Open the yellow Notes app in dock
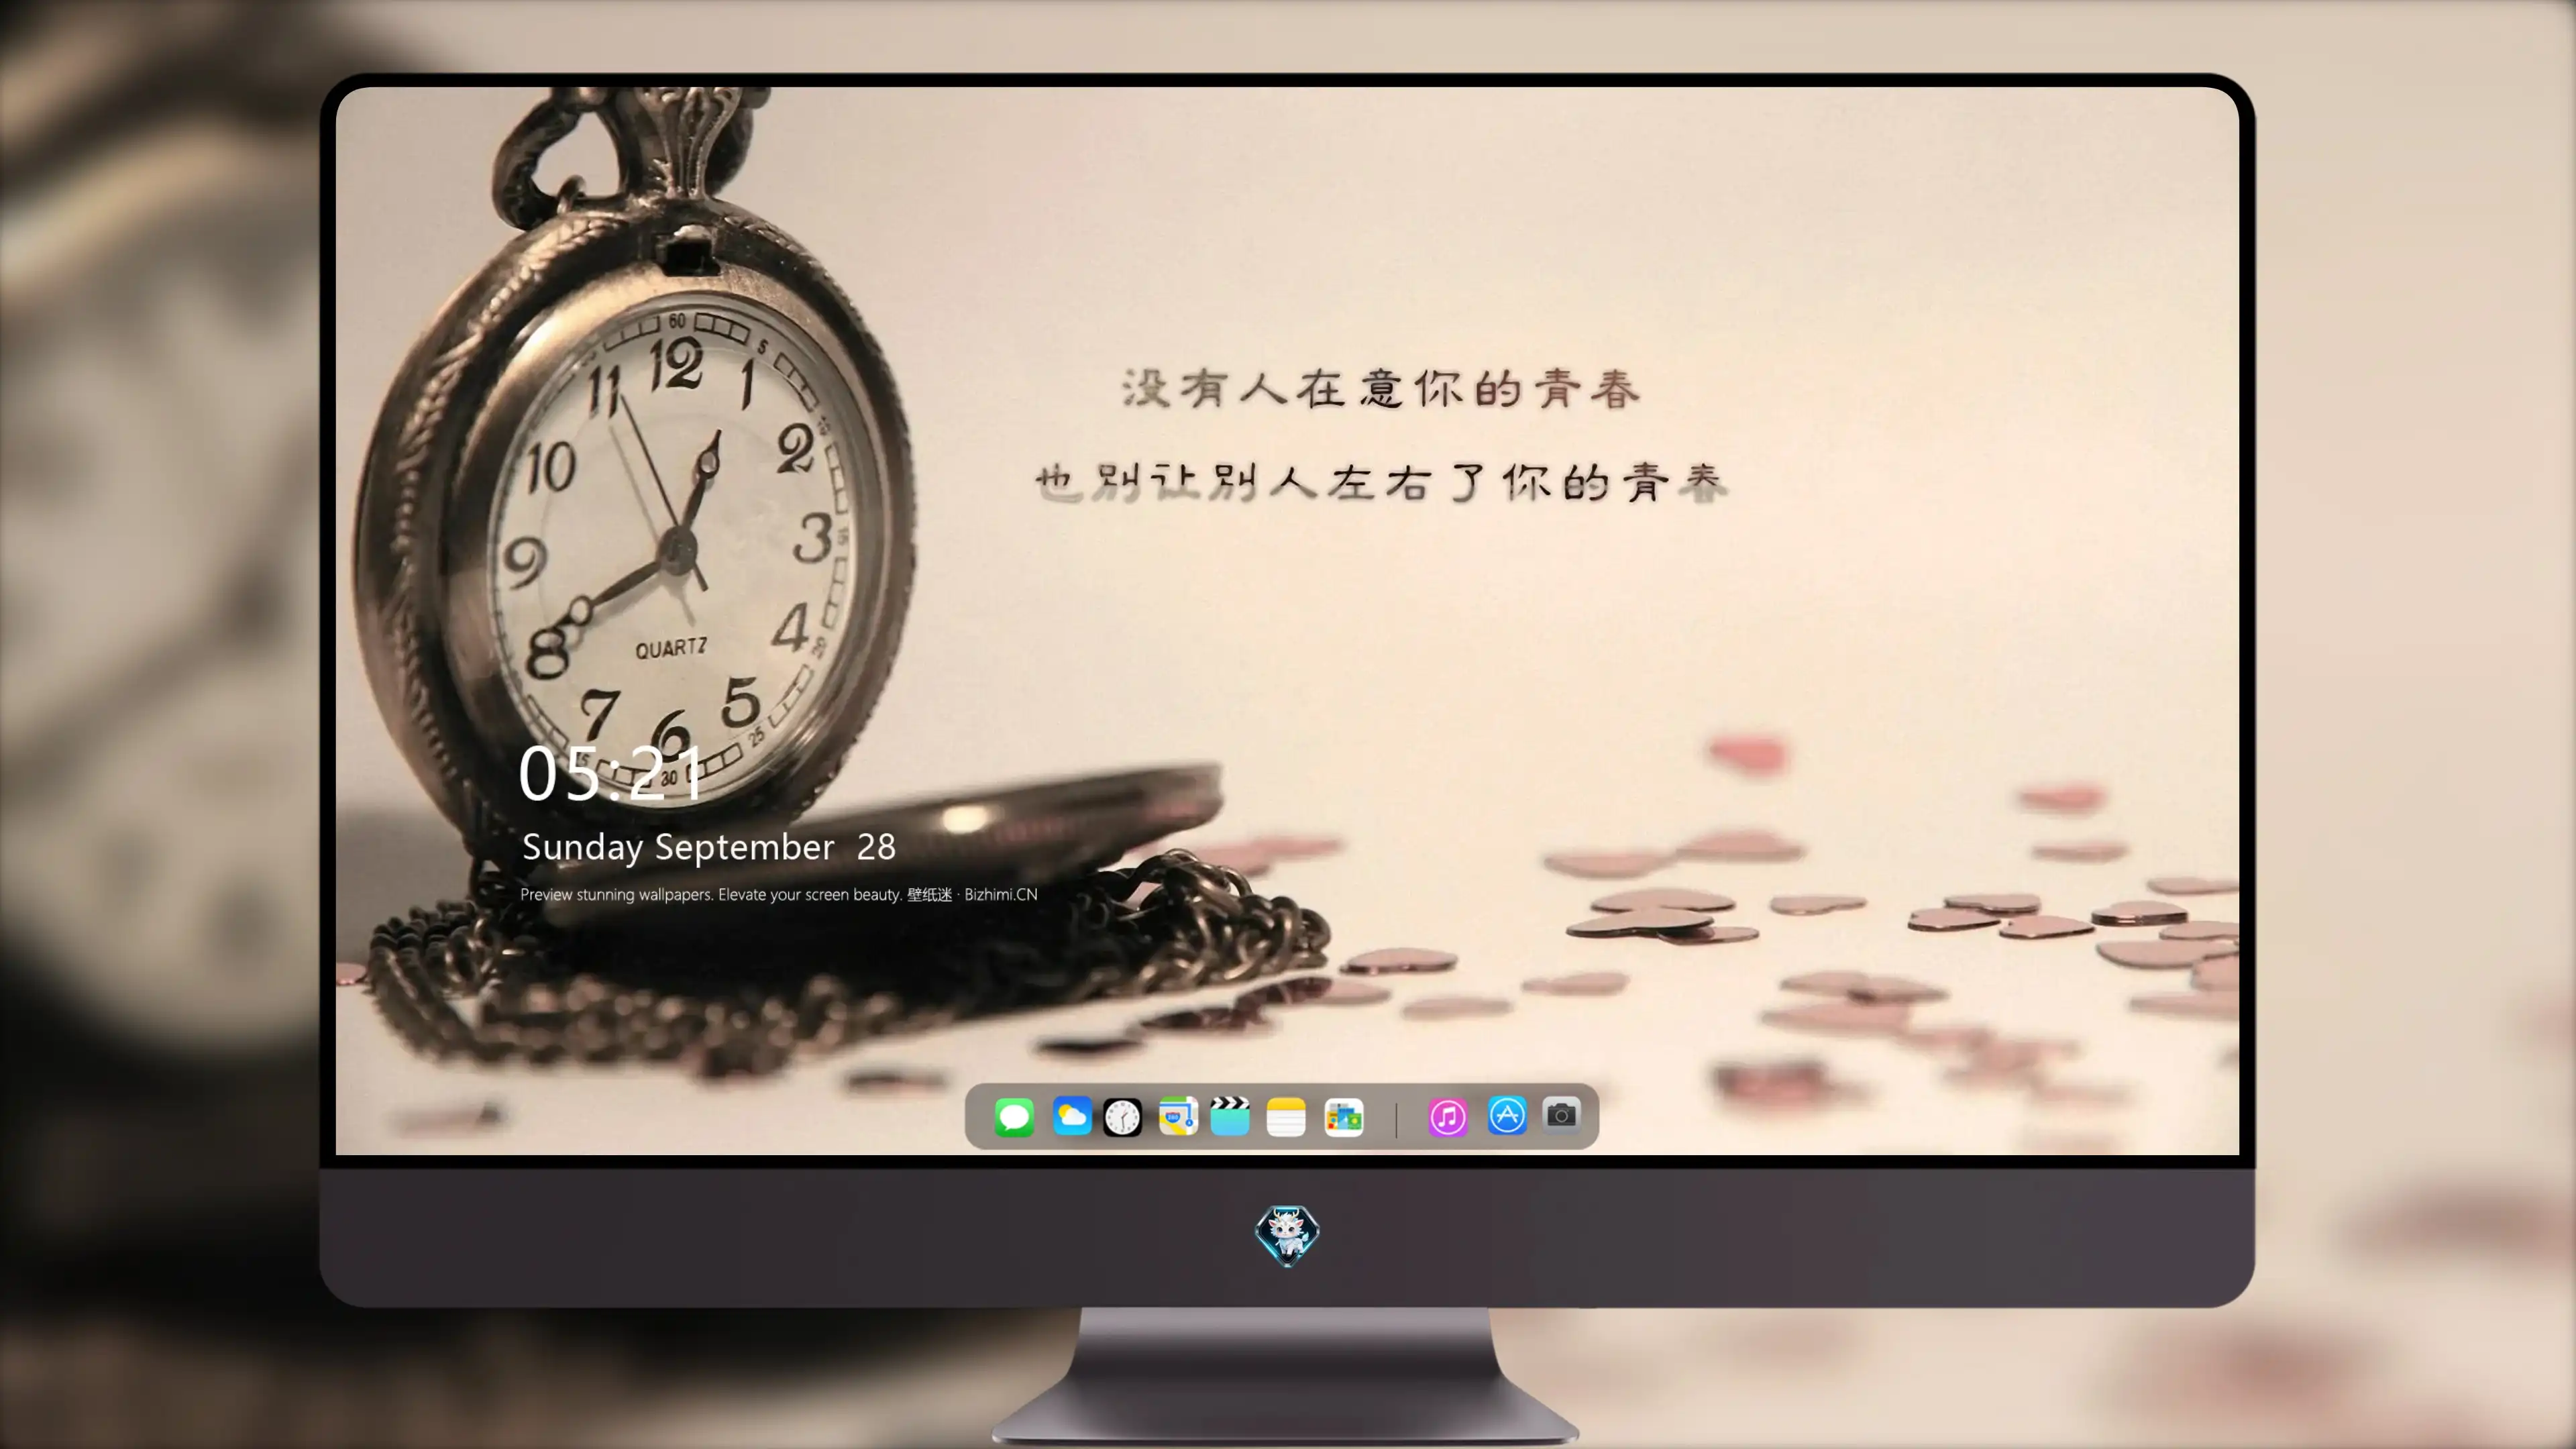 point(1286,1116)
